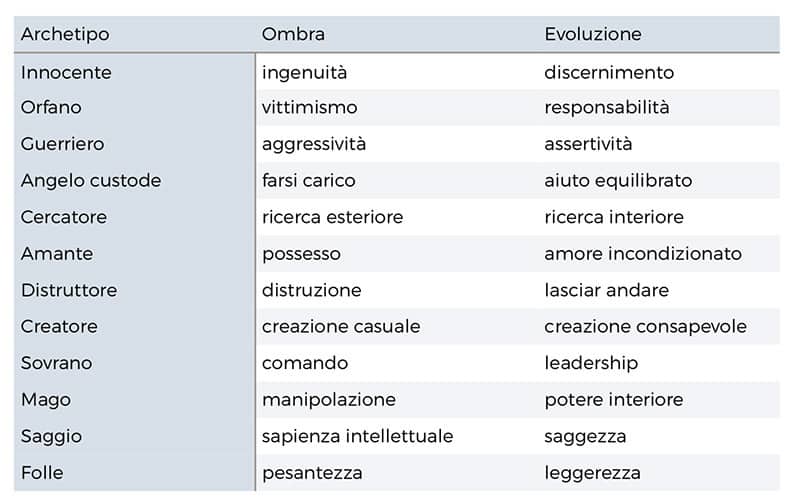This screenshot has height=498, width=800.
Task: Click the 'leggerezza' evolution cell
Action: click(x=592, y=473)
